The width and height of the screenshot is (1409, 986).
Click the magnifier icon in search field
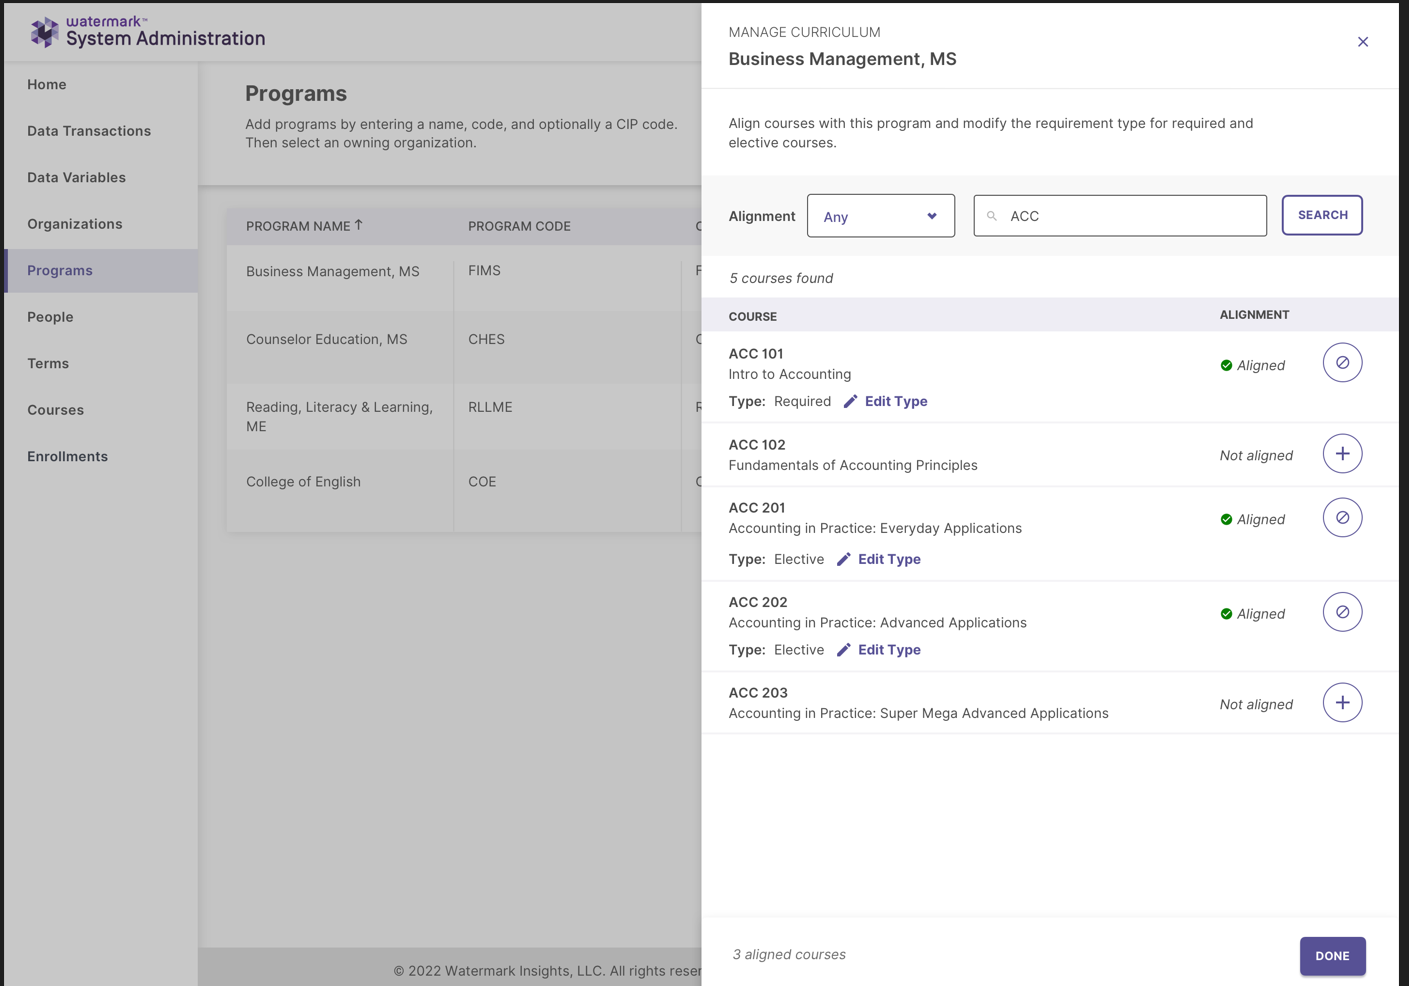click(x=992, y=216)
